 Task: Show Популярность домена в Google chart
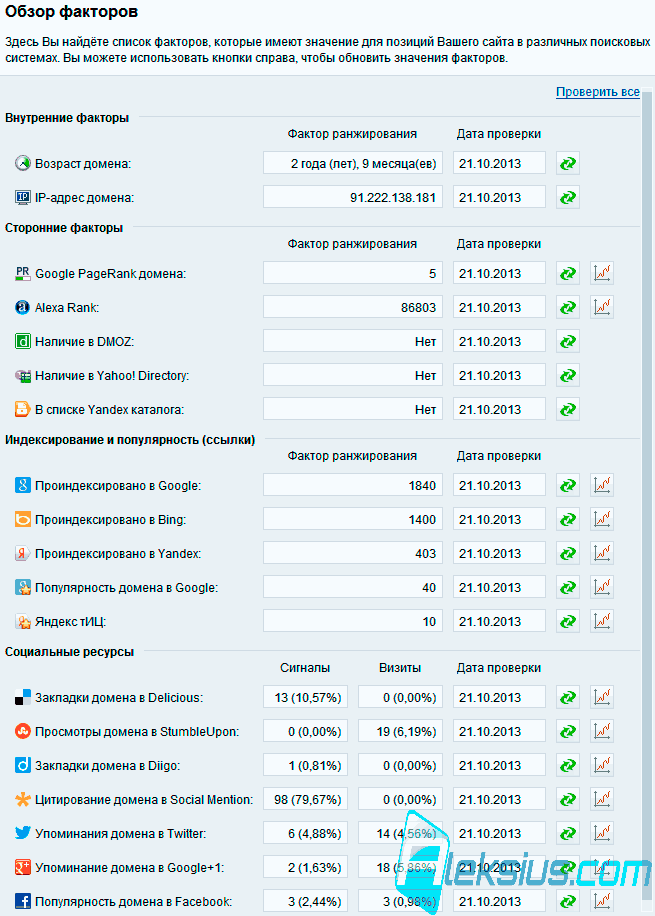[x=602, y=587]
